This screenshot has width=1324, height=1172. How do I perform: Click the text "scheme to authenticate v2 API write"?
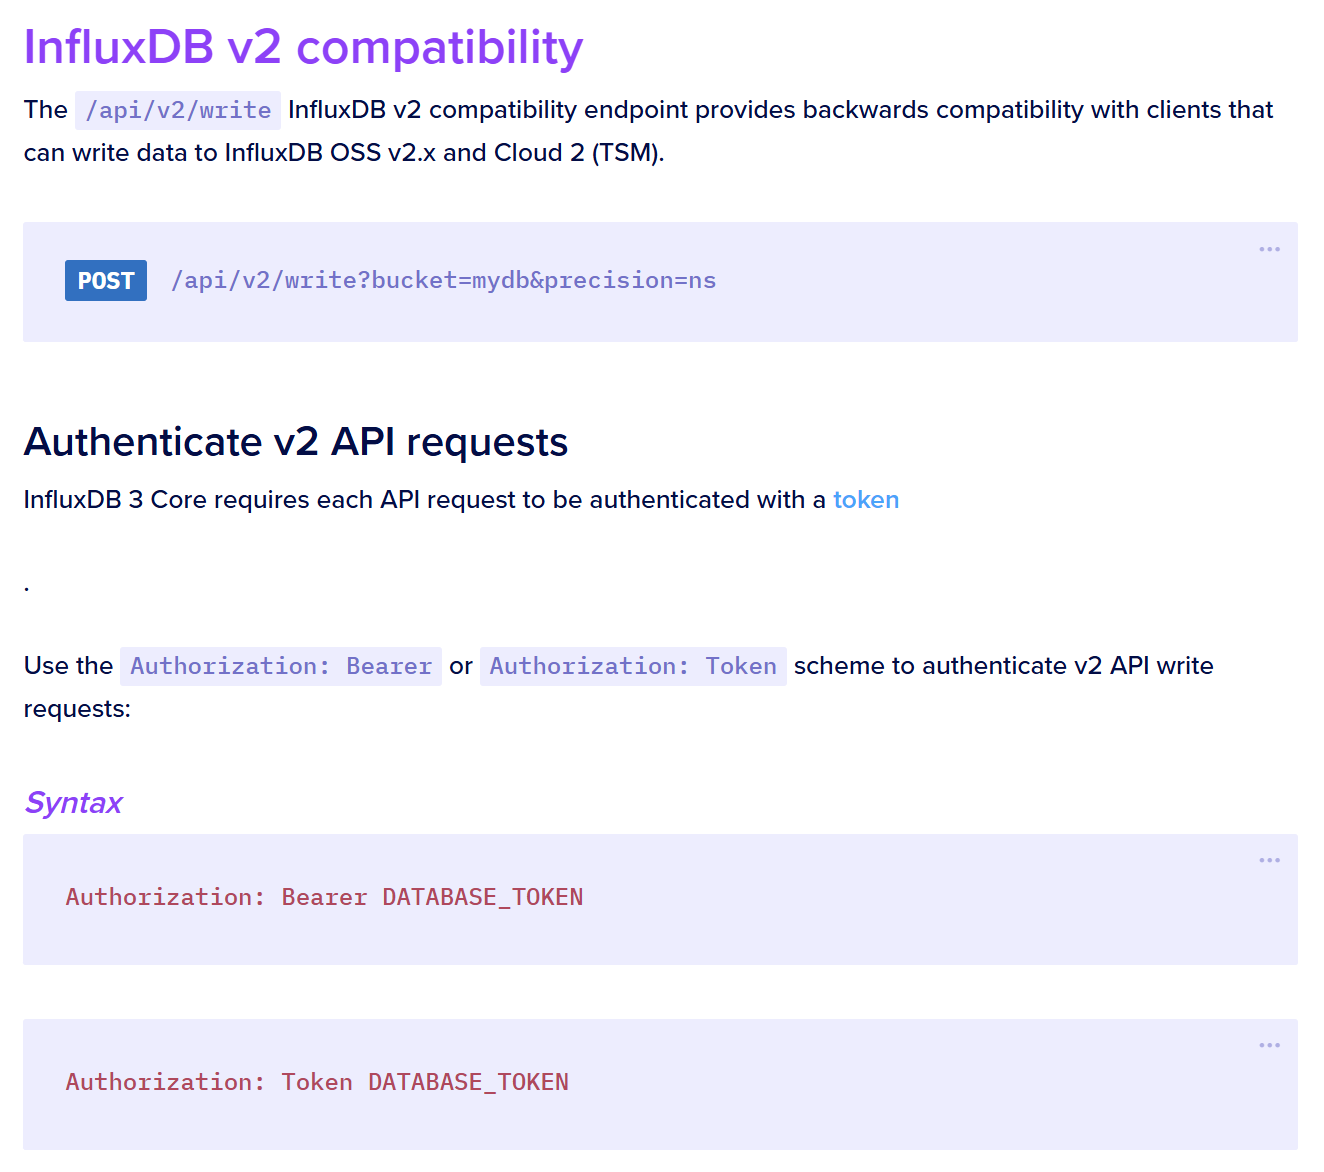1004,666
